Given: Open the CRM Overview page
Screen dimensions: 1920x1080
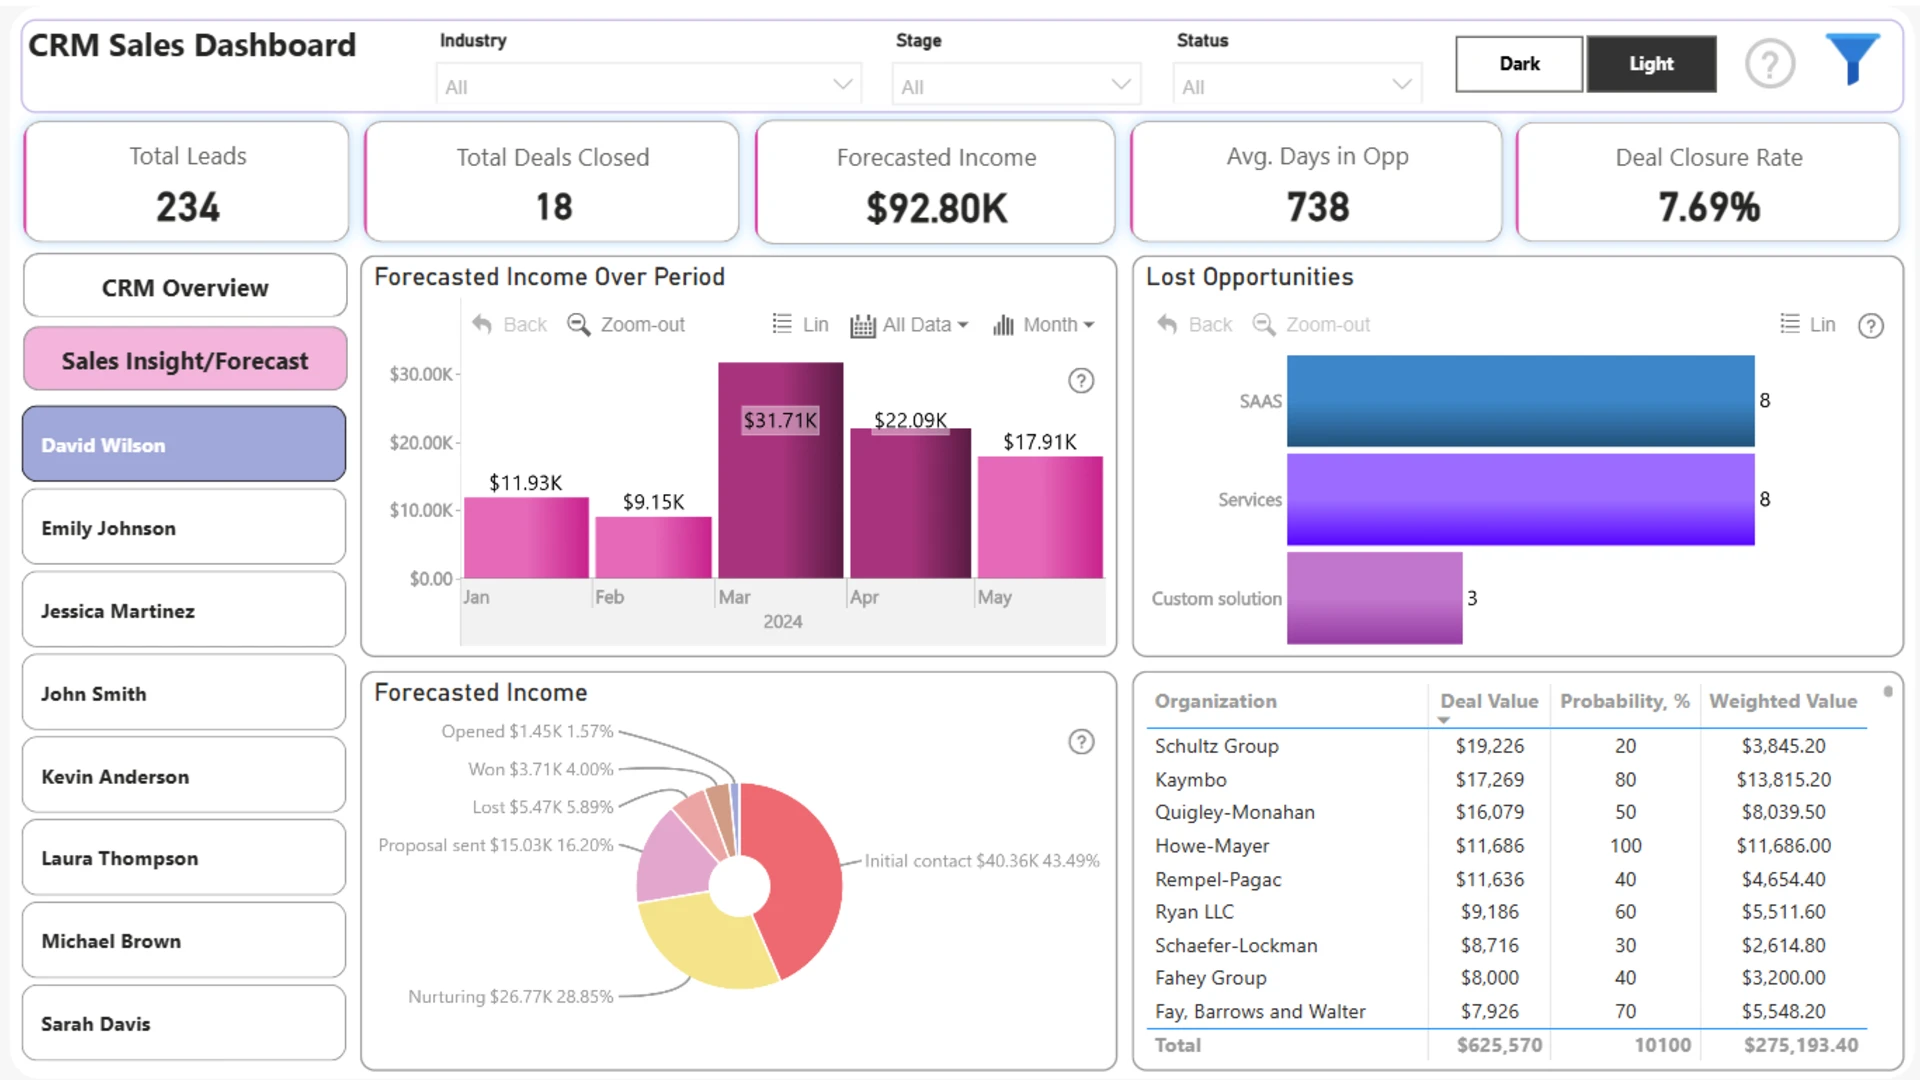Looking at the screenshot, I should point(185,287).
